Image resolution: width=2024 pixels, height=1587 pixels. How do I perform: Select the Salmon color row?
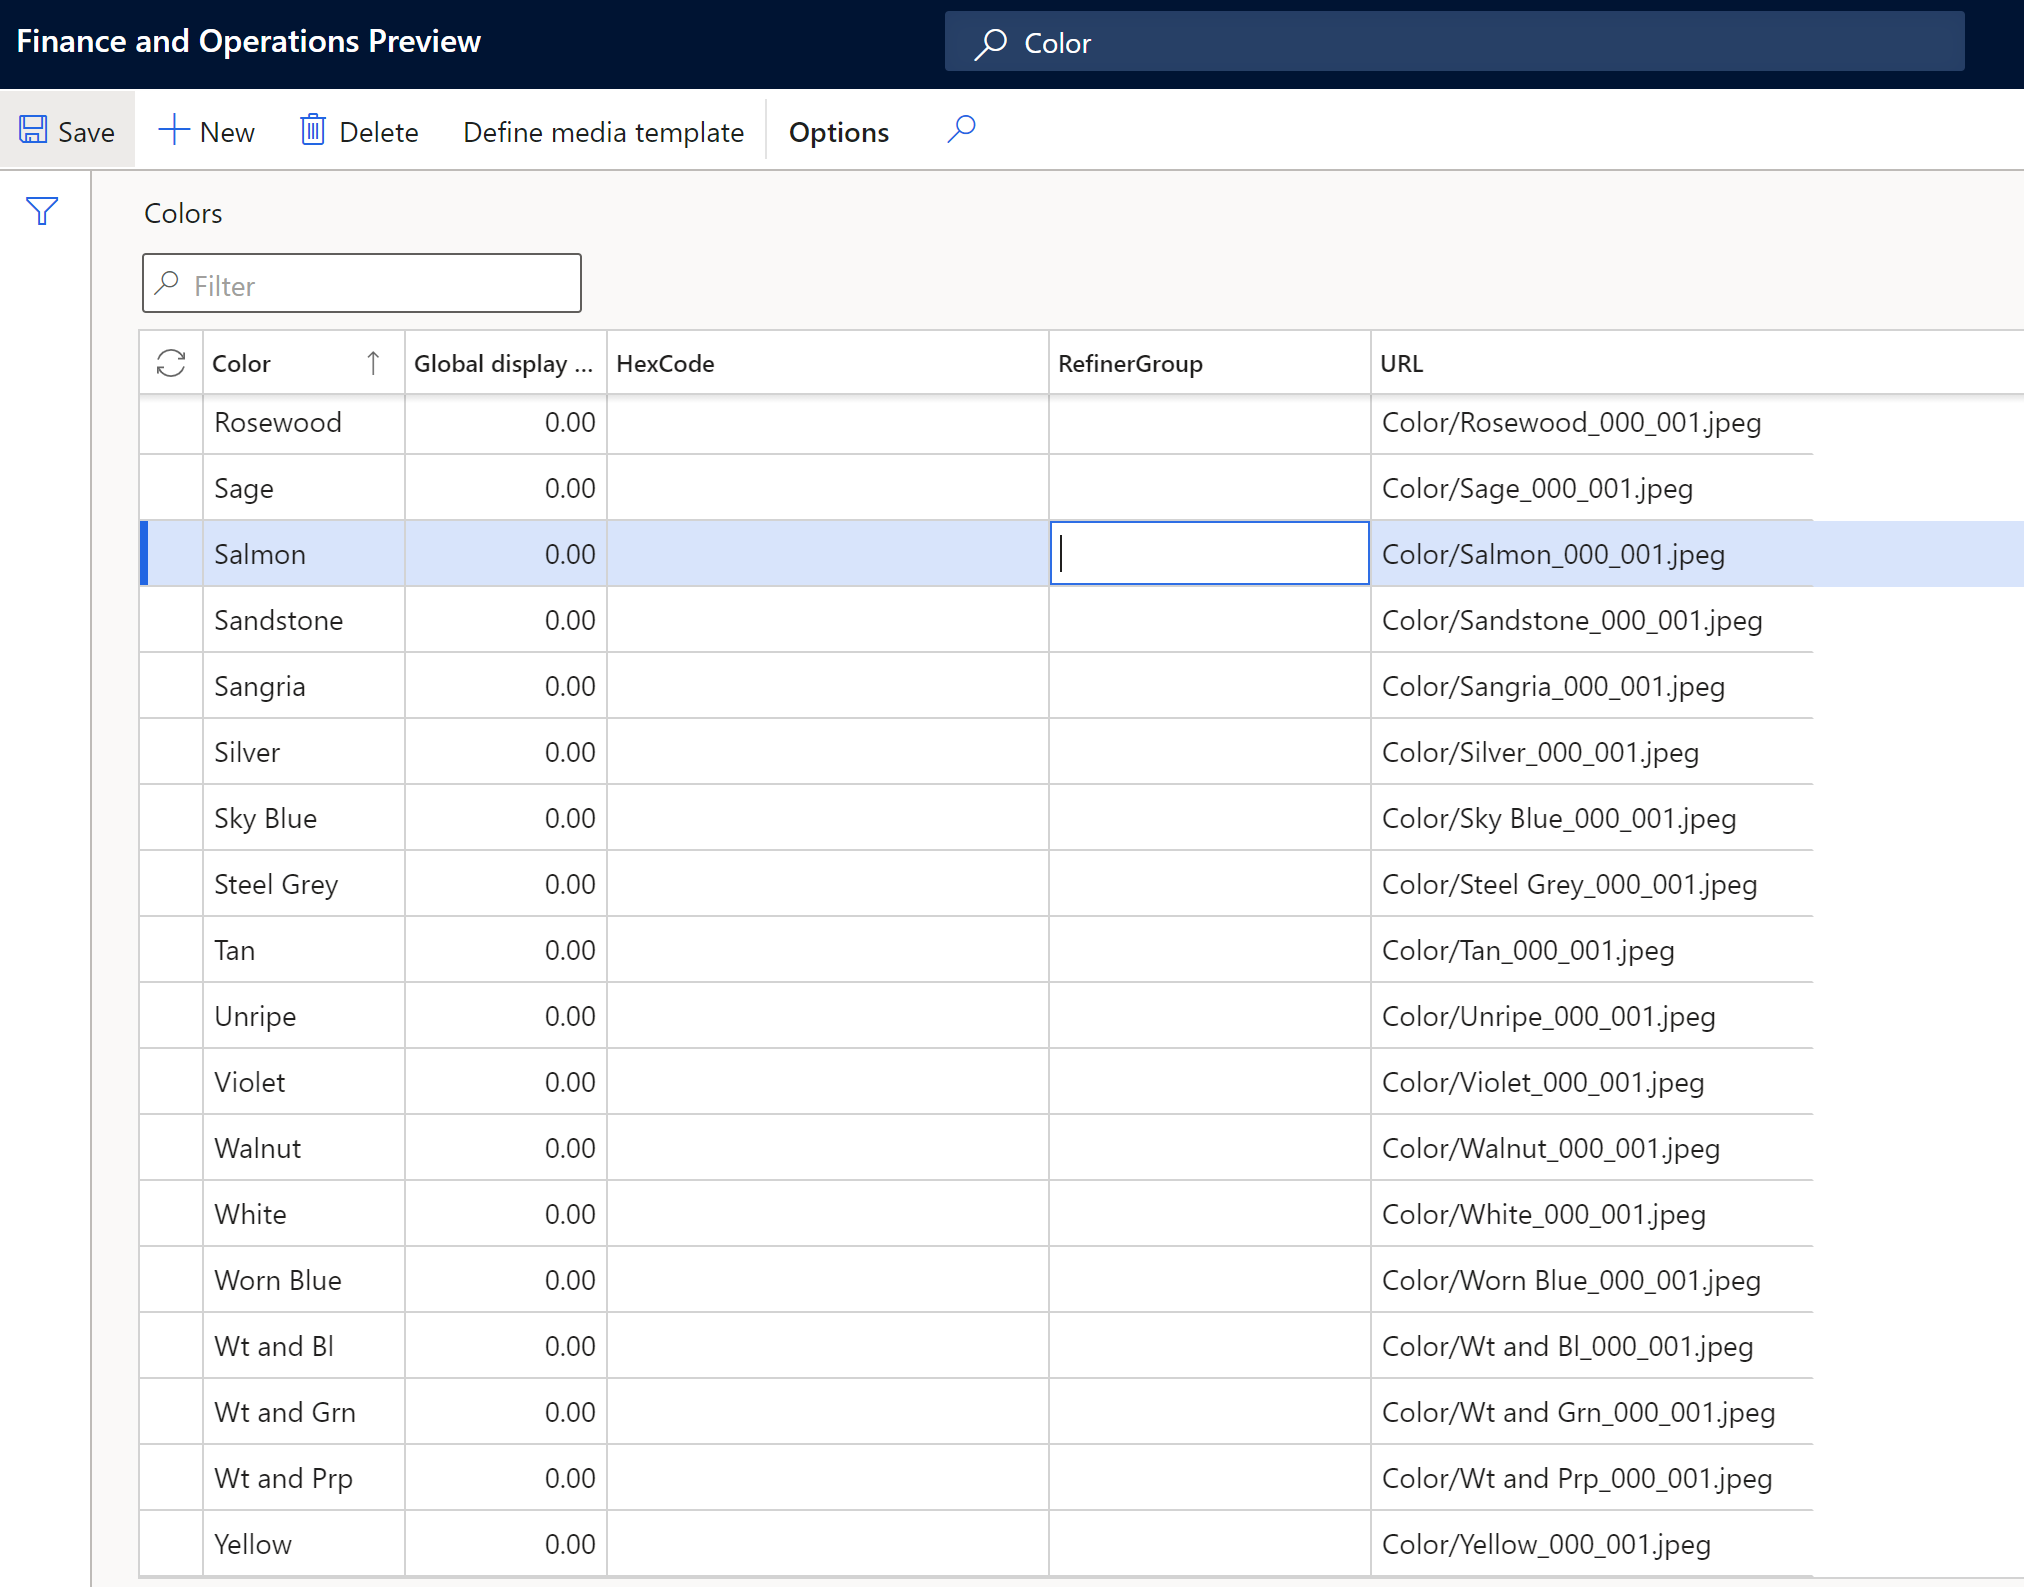point(260,554)
